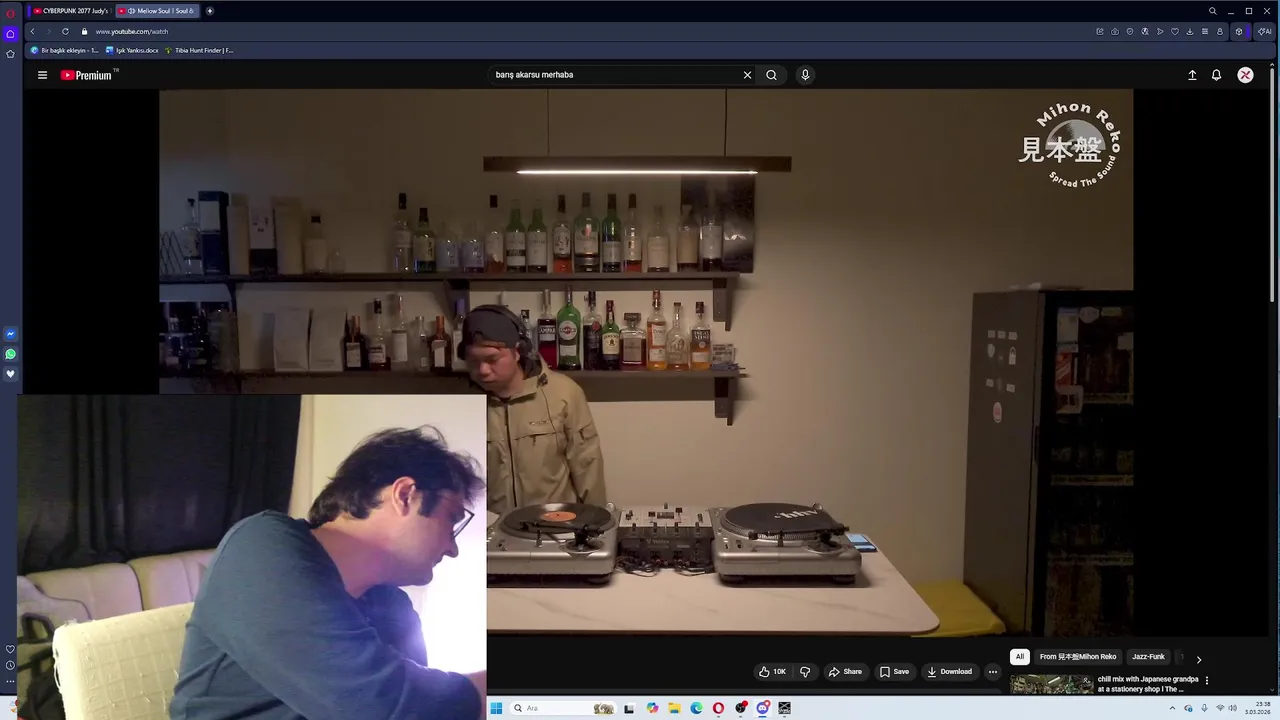Open a new browser tab
The height and width of the screenshot is (720, 1280).
click(x=209, y=11)
